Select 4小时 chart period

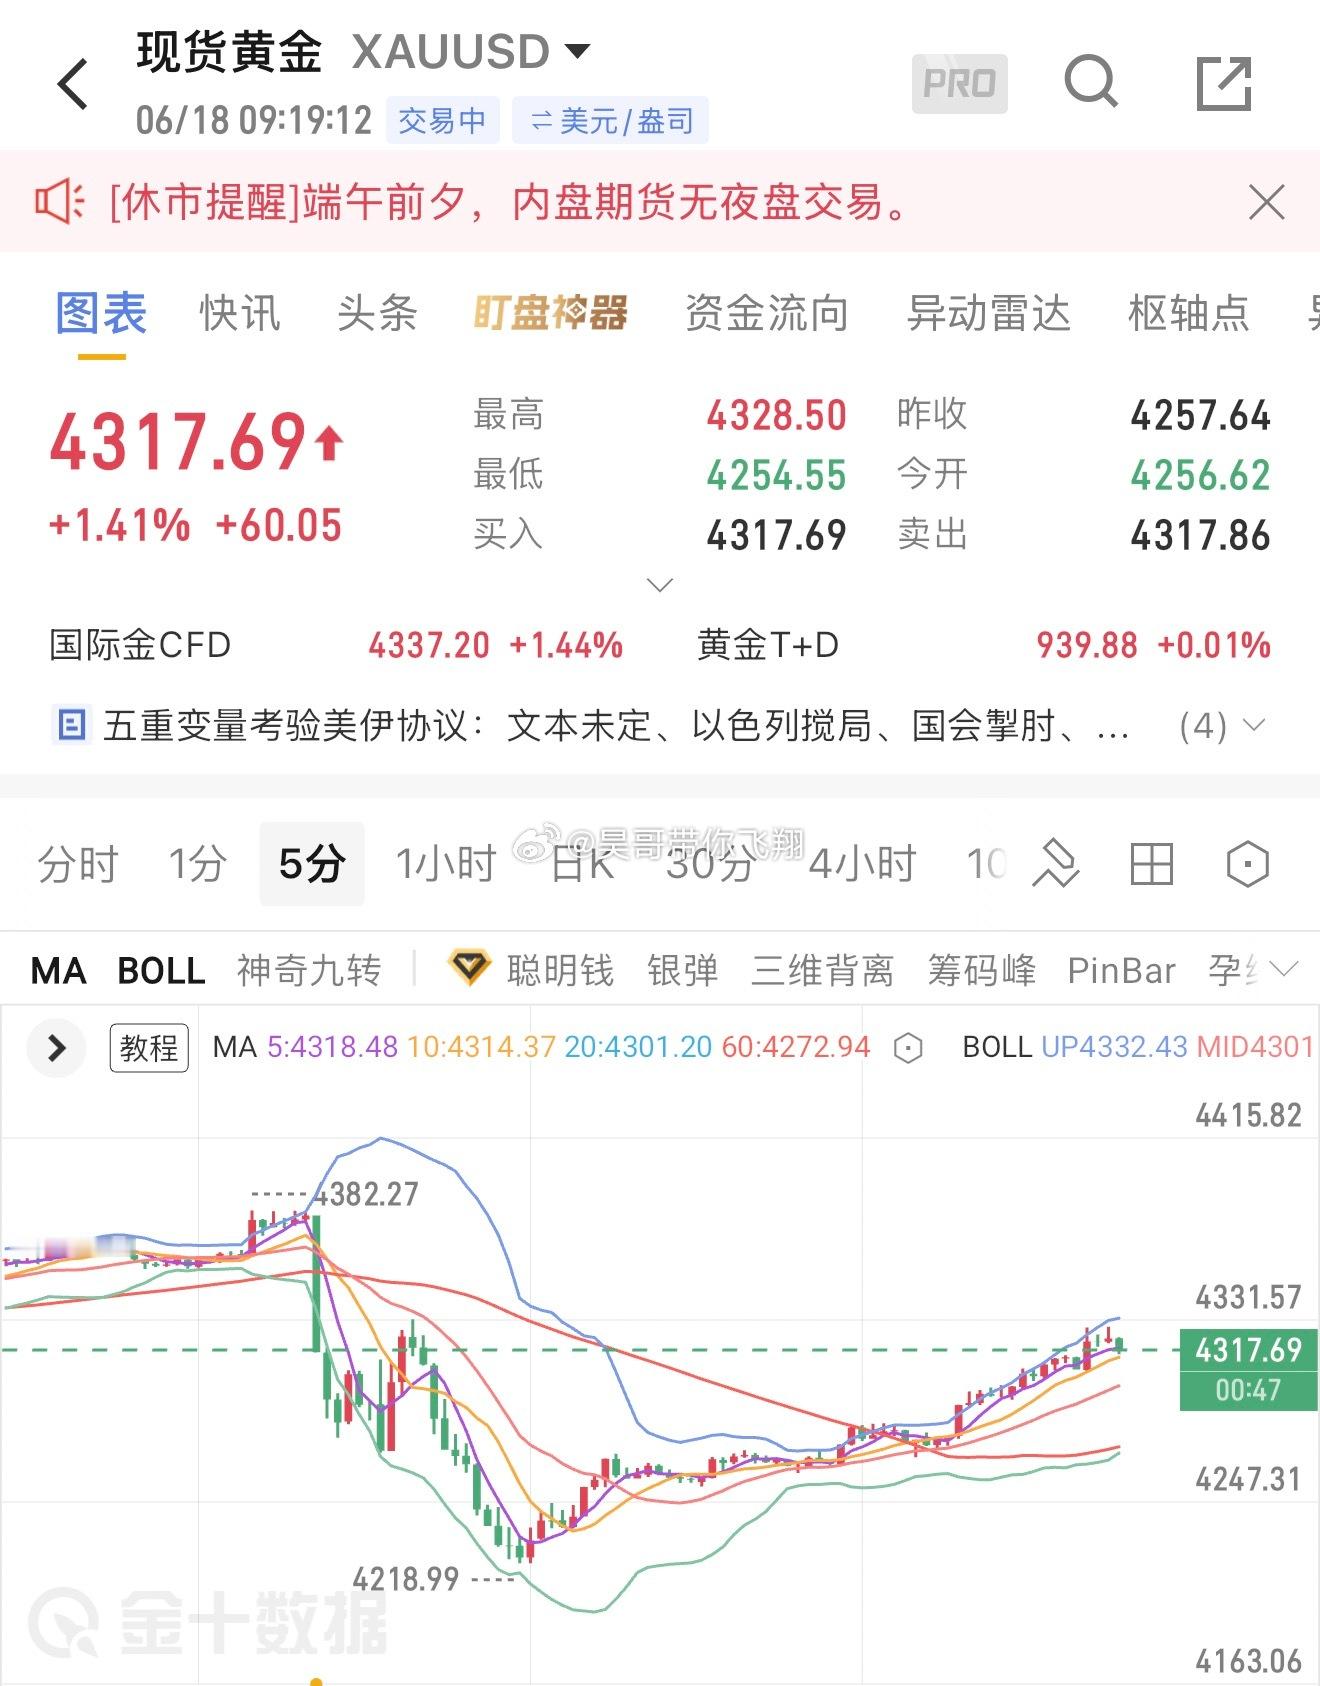tap(862, 864)
